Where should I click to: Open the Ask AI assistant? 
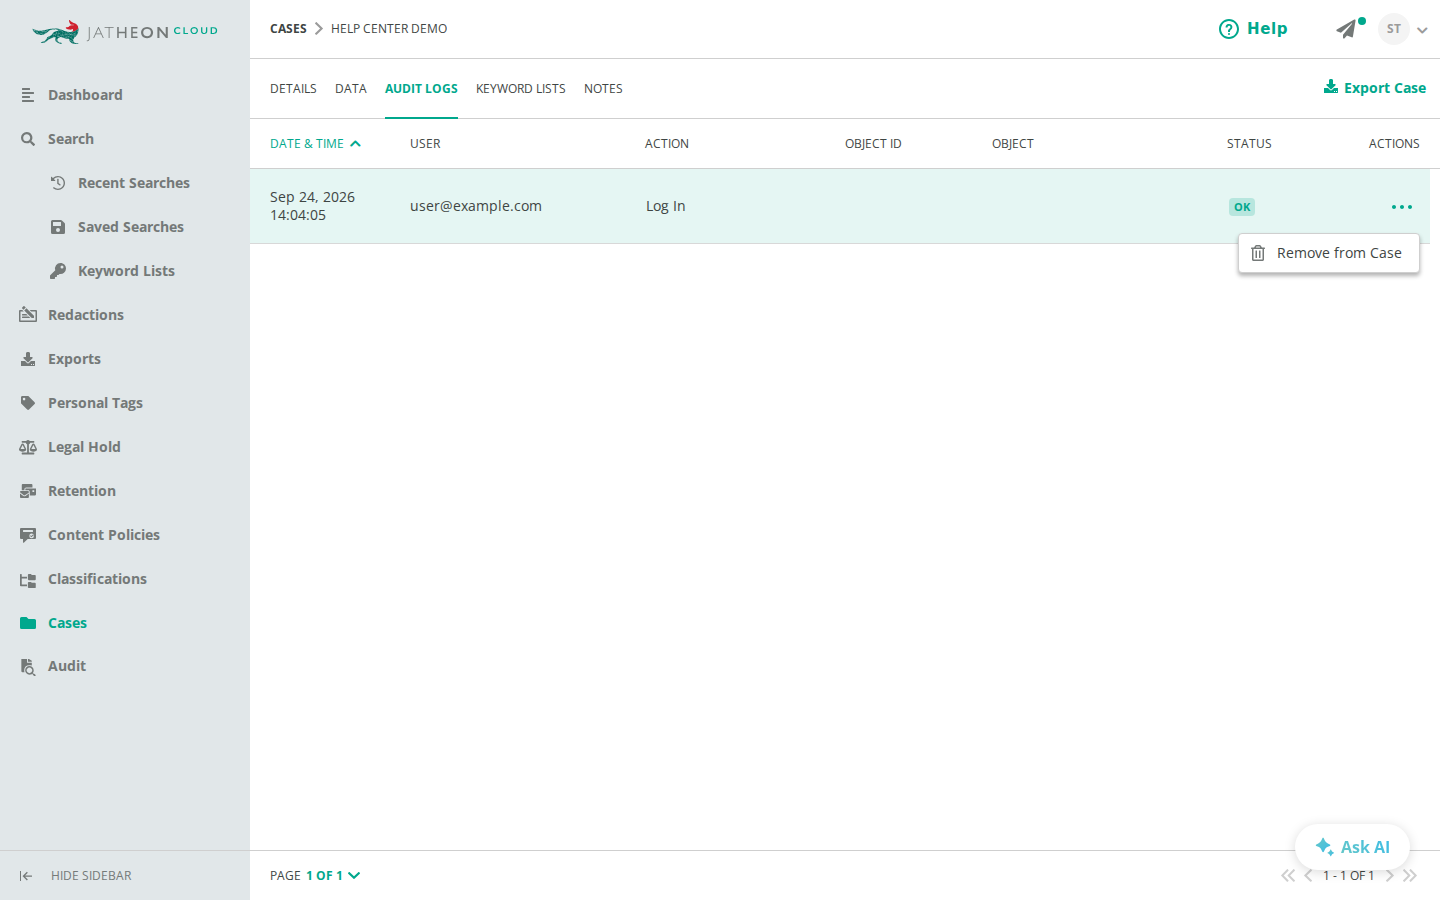[x=1352, y=847]
